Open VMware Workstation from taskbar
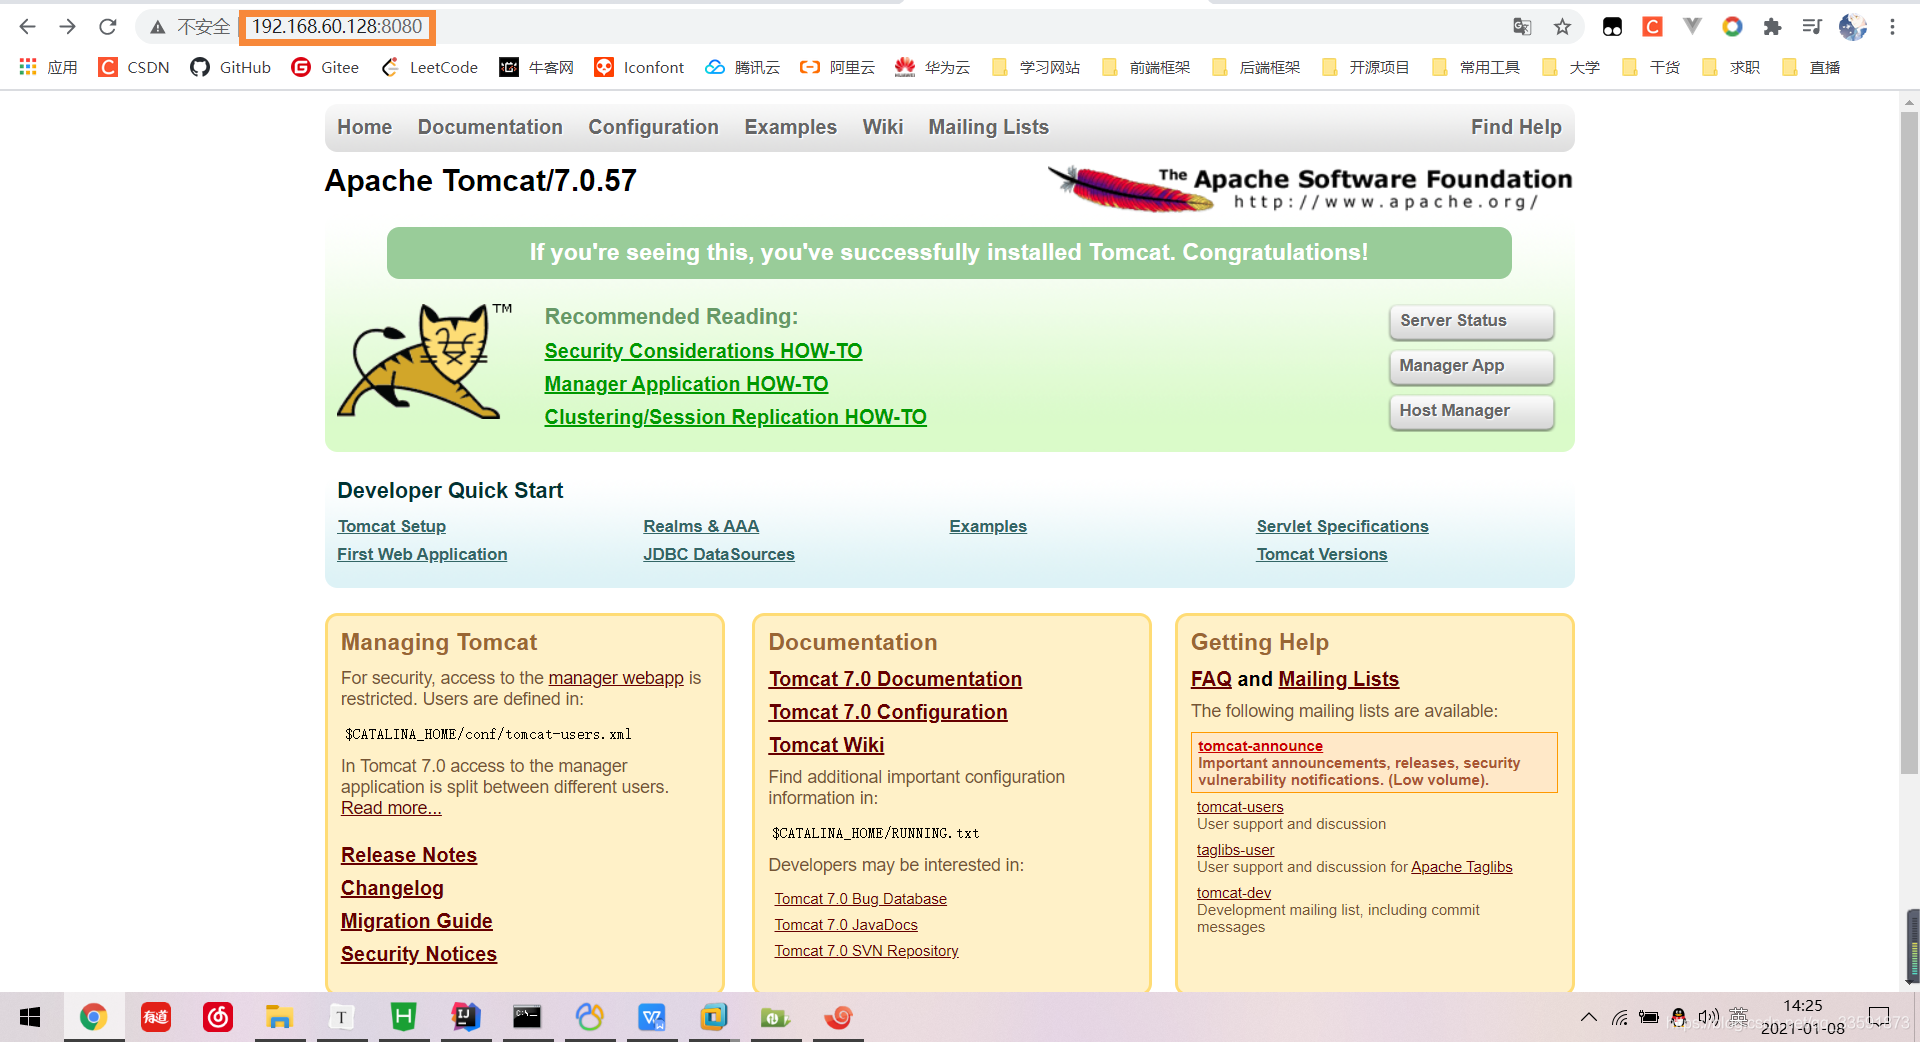 tap(713, 1017)
